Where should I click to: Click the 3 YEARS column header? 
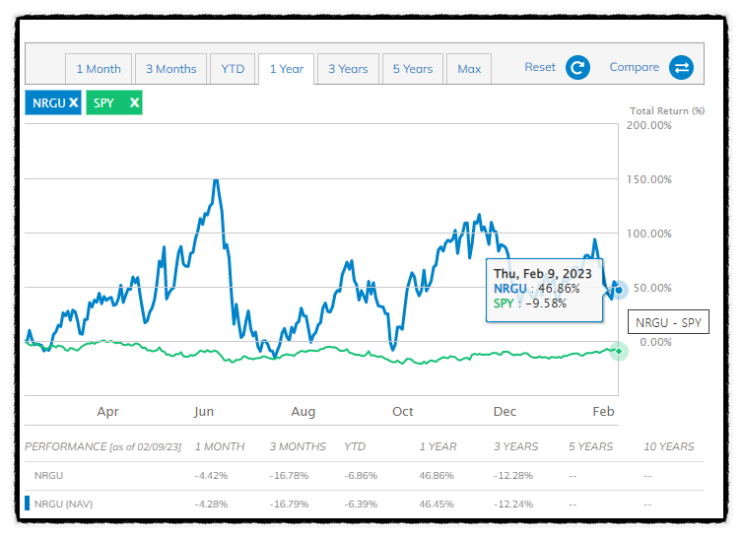tap(516, 447)
